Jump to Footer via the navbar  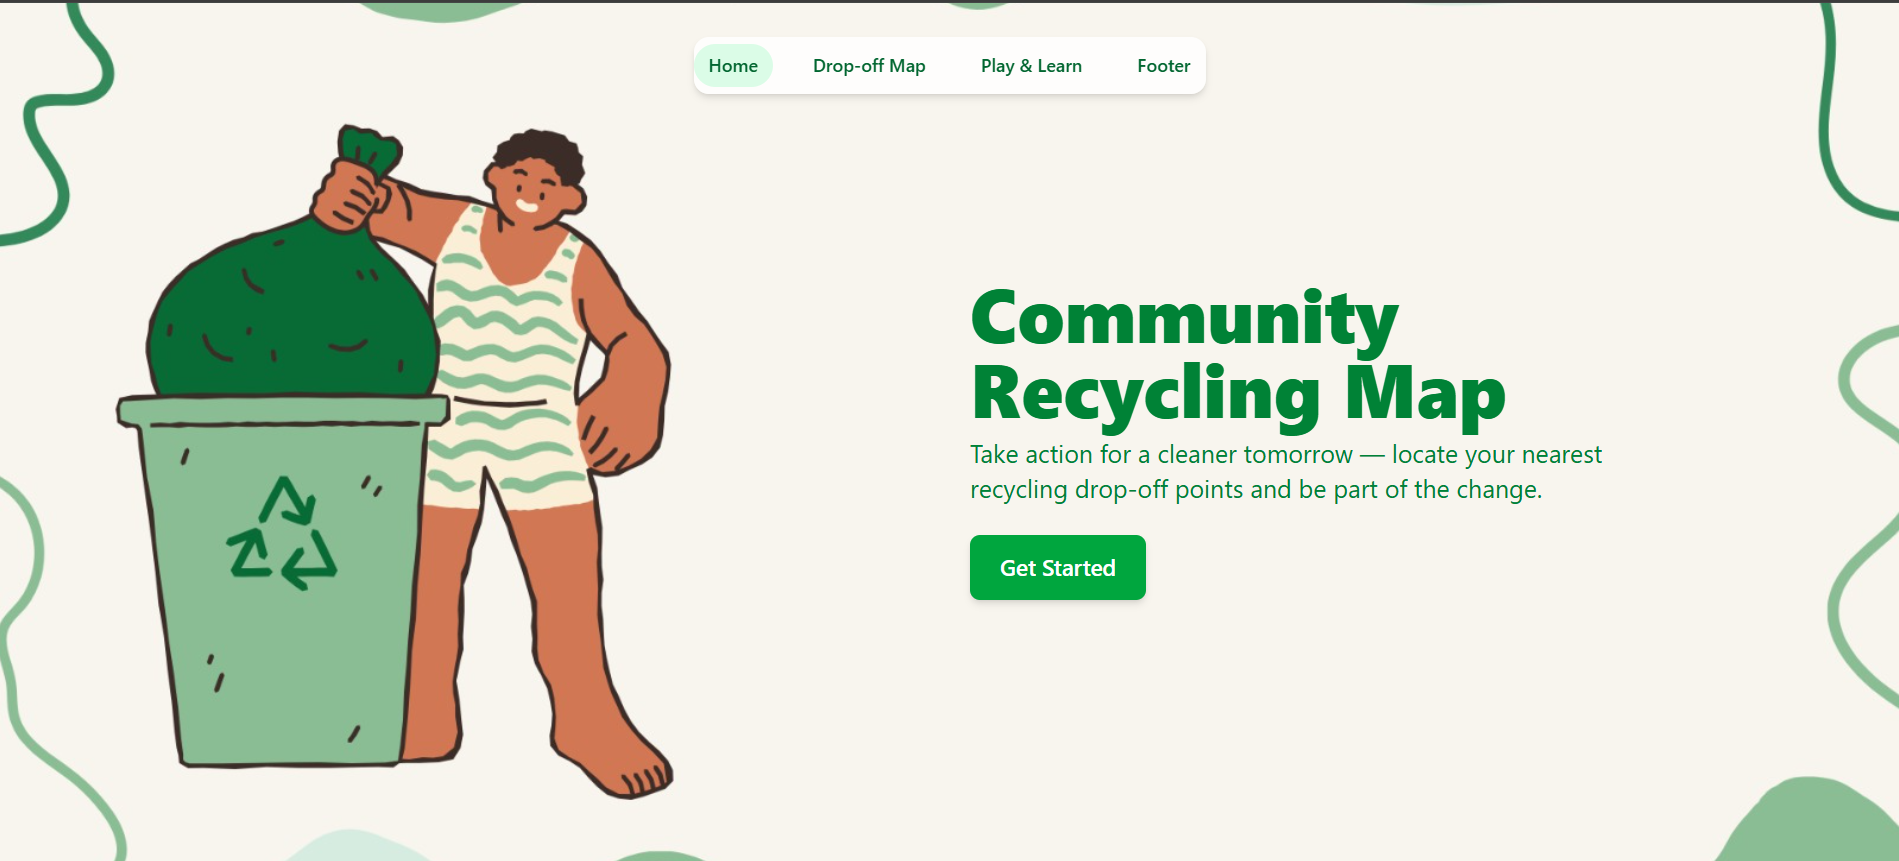click(1163, 66)
